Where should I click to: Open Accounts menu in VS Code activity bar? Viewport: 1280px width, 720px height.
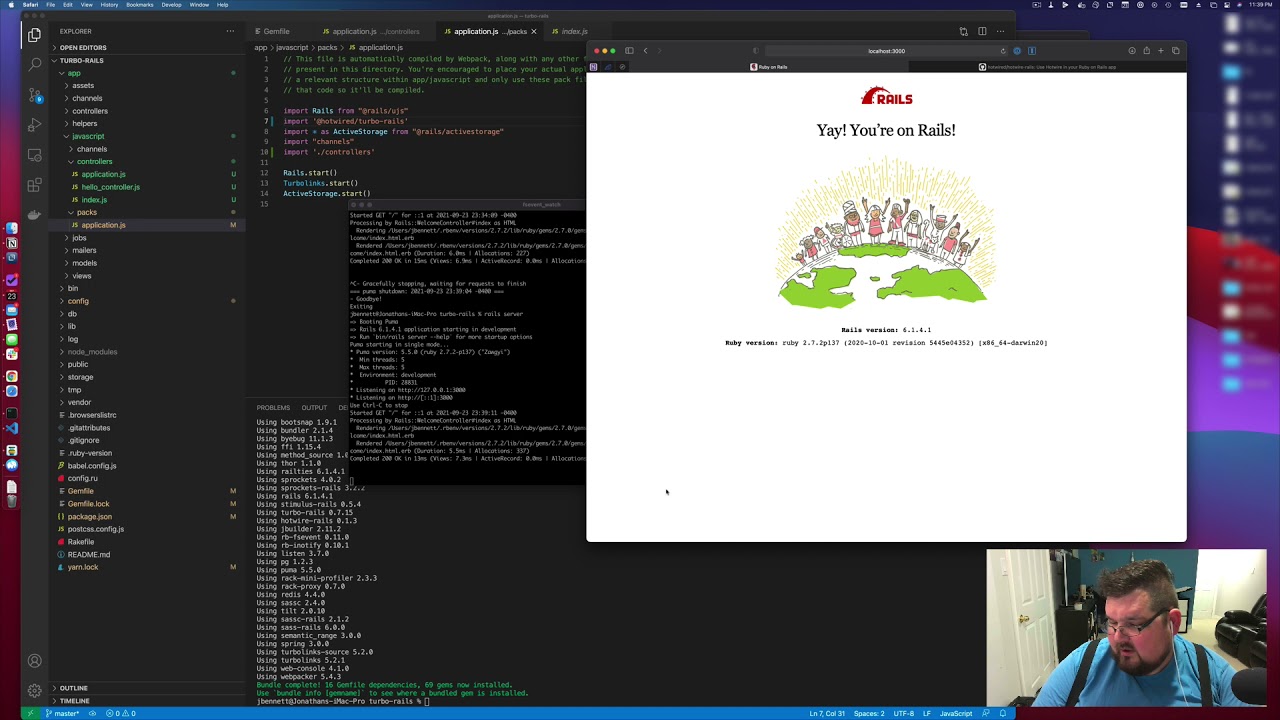34,661
